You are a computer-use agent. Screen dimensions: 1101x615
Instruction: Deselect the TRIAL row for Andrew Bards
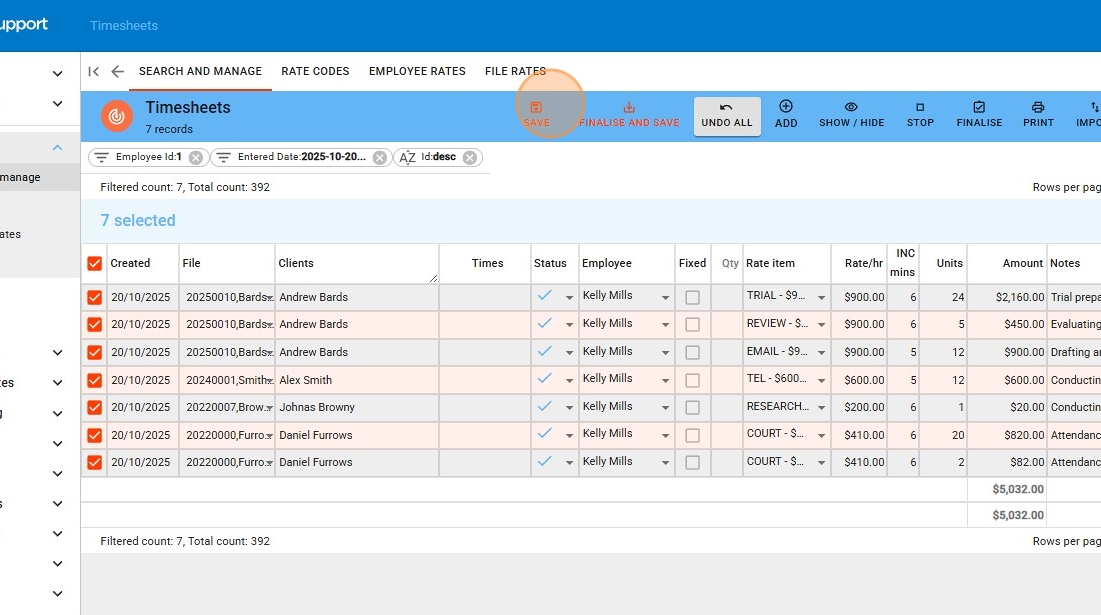point(95,298)
